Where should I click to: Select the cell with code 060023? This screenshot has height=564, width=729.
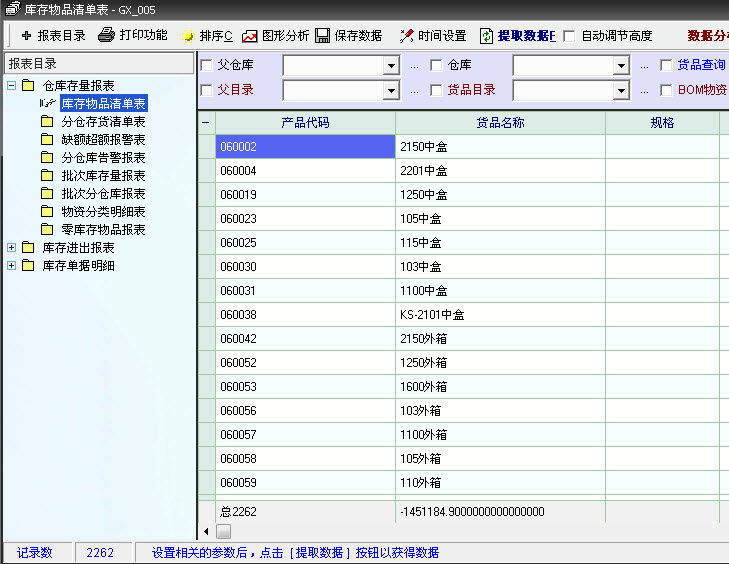point(305,219)
